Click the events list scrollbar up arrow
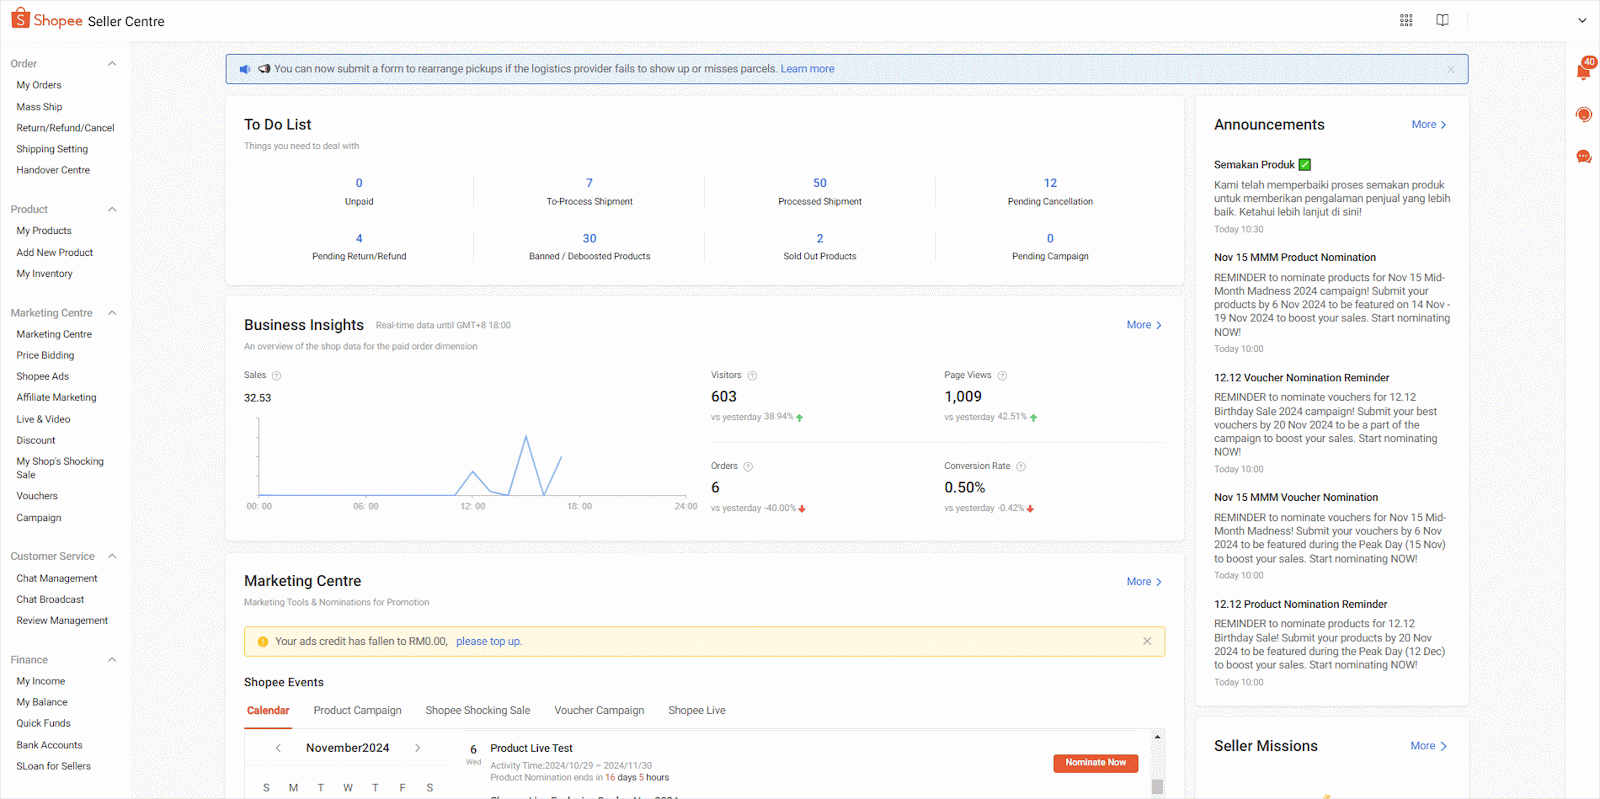 point(1157,737)
